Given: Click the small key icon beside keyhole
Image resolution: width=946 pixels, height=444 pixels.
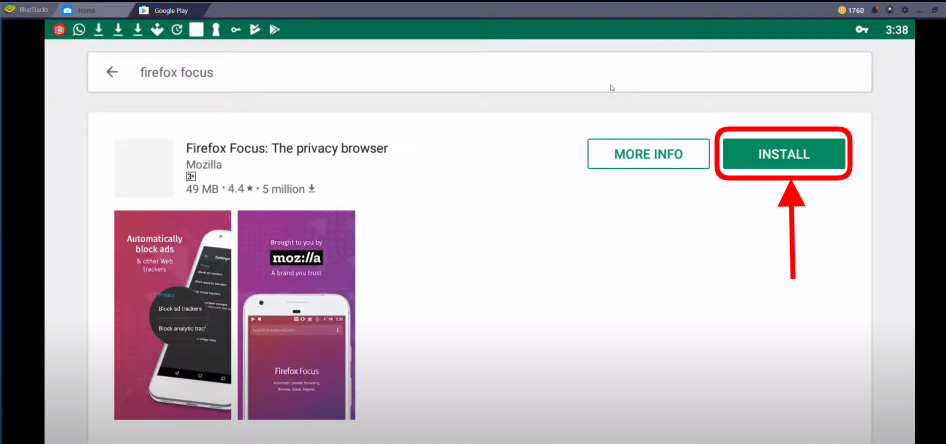Looking at the screenshot, I should [235, 29].
